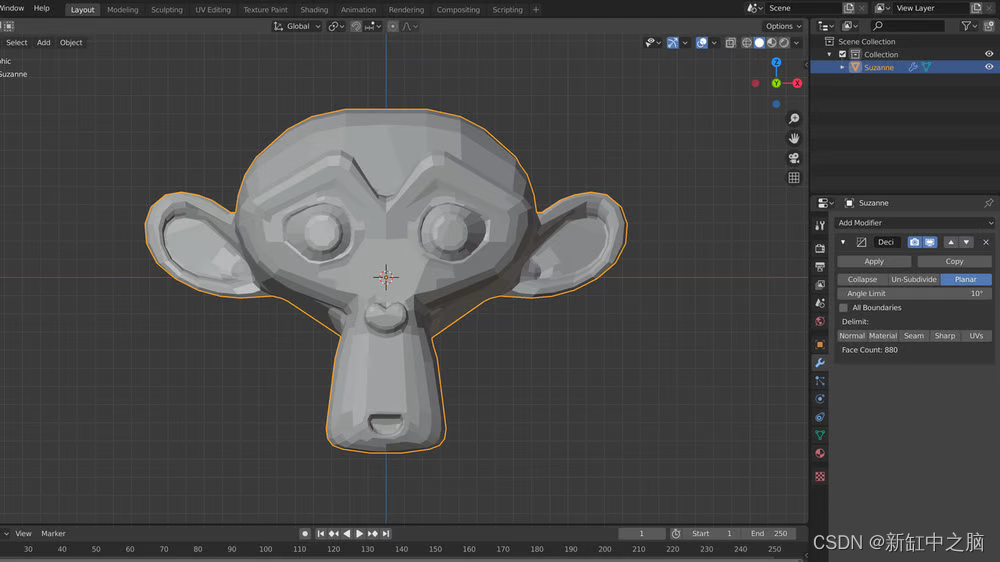Image resolution: width=1000 pixels, height=562 pixels.
Task: Click the camera view icon in viewport
Action: [794, 158]
